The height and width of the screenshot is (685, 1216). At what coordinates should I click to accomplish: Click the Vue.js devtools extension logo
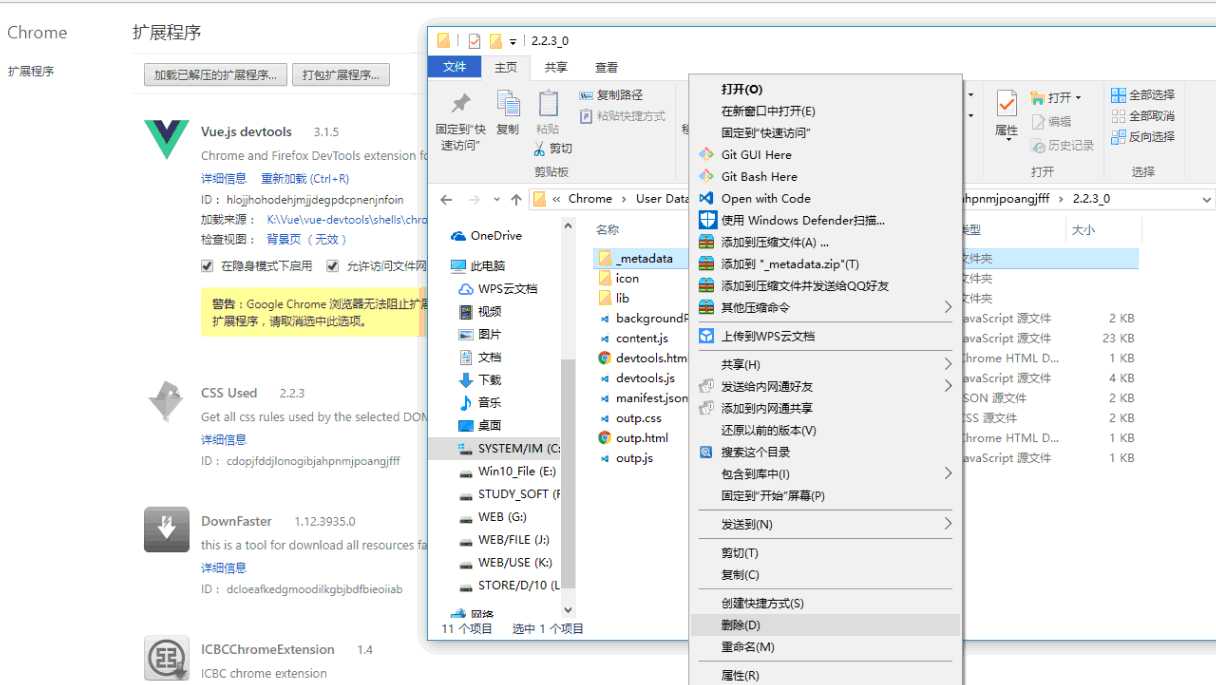pyautogui.click(x=166, y=140)
